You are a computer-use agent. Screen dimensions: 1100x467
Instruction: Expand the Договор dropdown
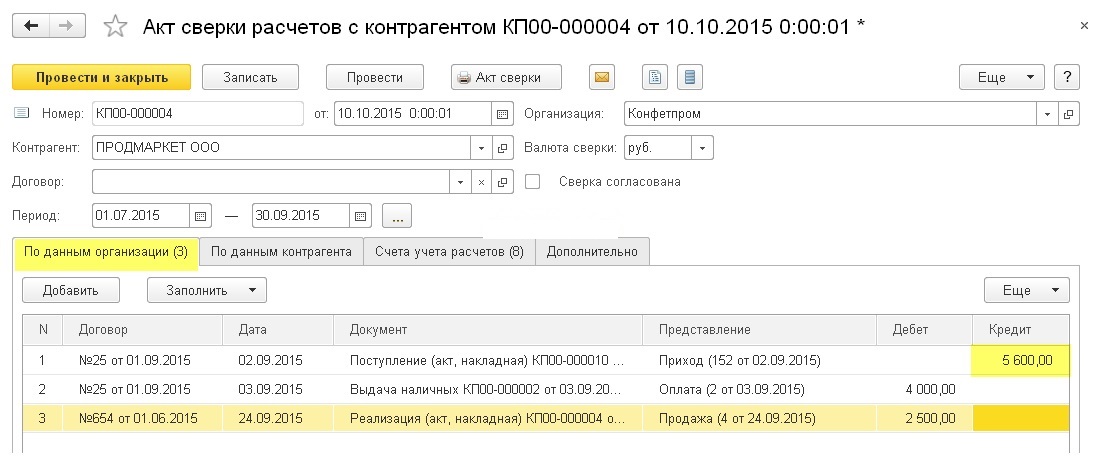[x=460, y=182]
